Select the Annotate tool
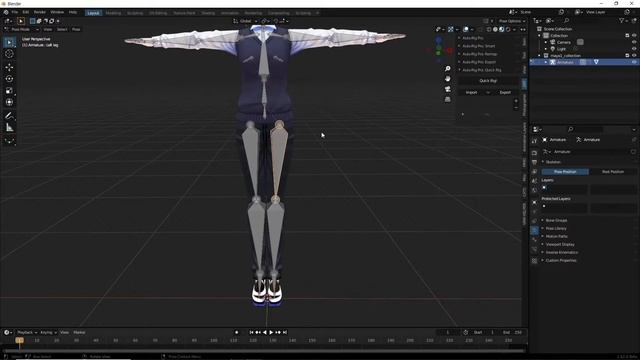This screenshot has width=640, height=360. 9,116
